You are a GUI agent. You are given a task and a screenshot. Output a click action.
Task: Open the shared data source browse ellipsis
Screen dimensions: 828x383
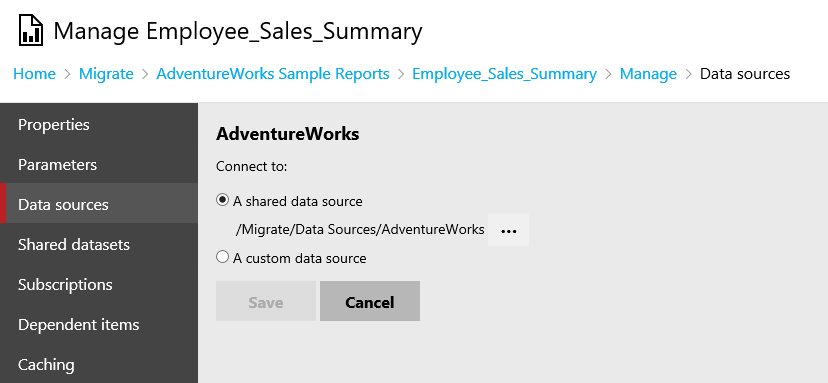tap(508, 230)
